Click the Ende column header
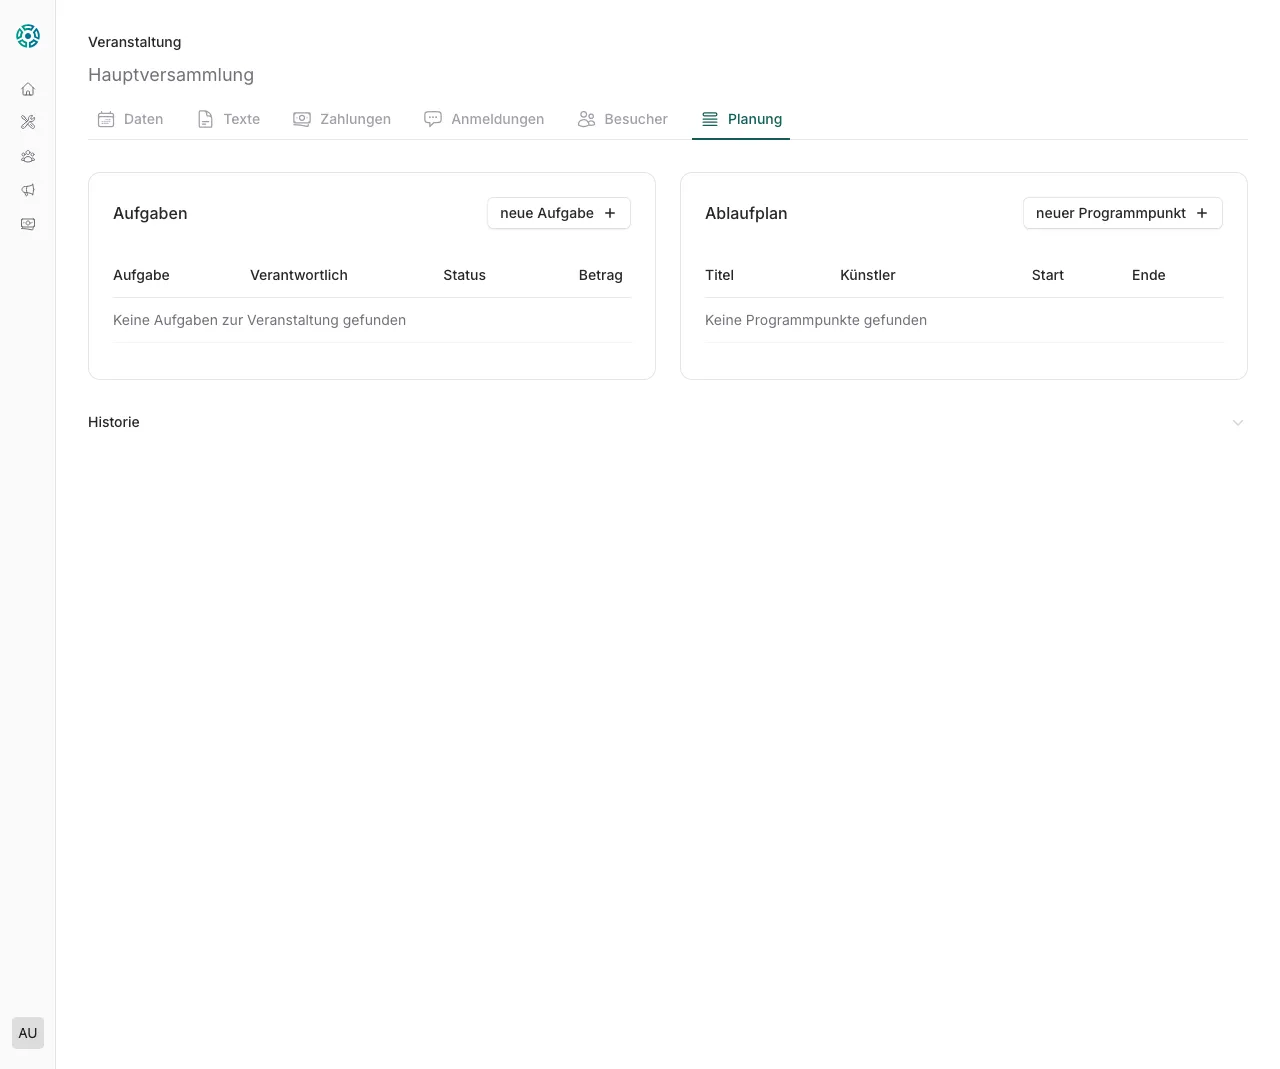 (1149, 275)
